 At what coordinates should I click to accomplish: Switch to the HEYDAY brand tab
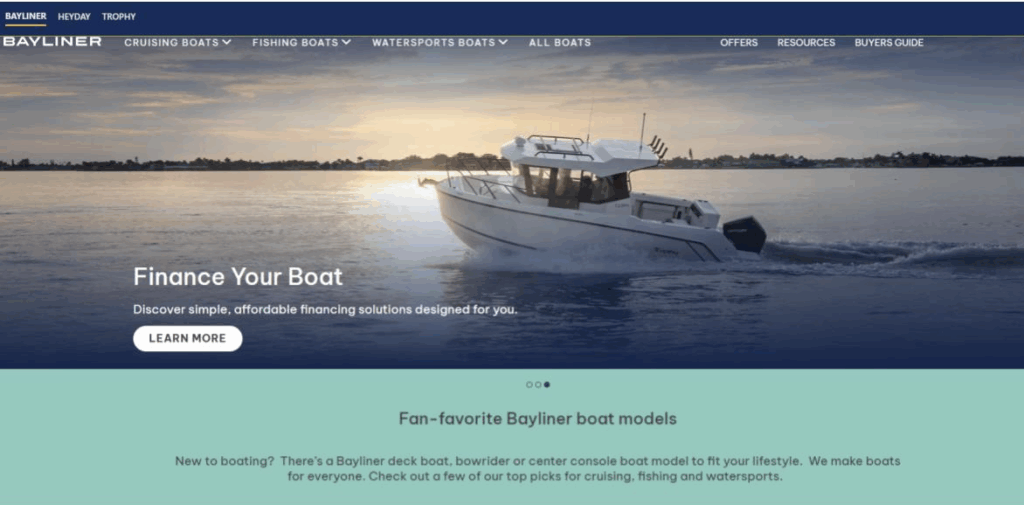tap(74, 17)
